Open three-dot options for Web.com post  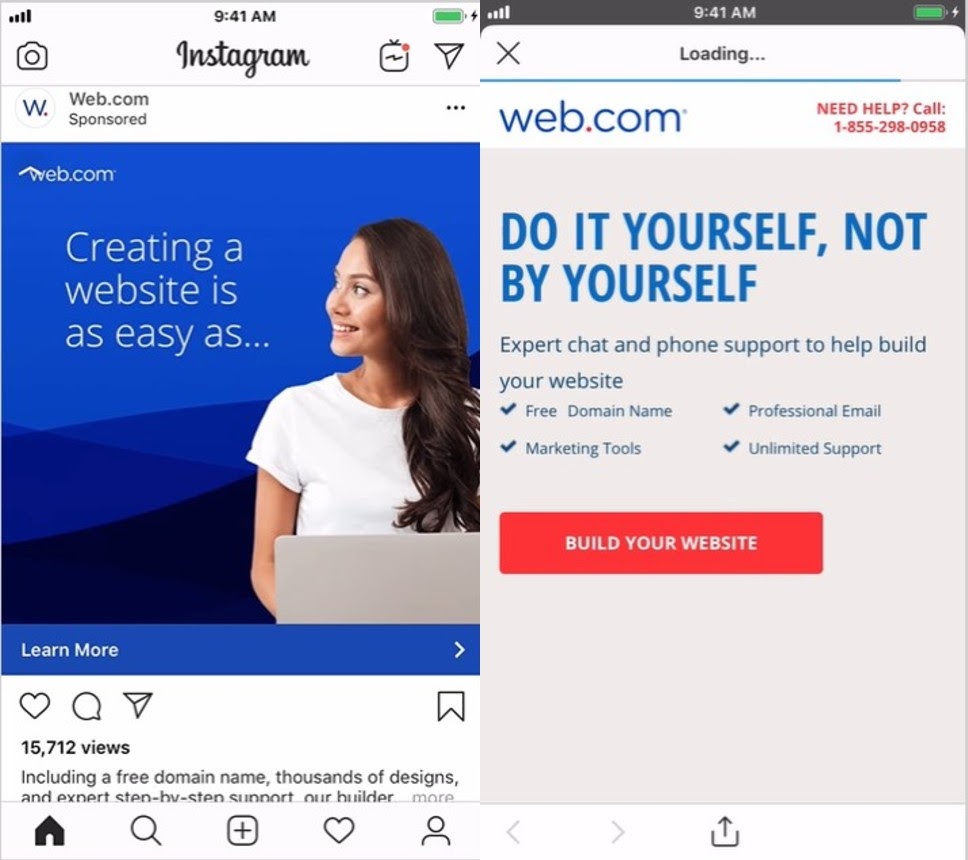coord(456,108)
